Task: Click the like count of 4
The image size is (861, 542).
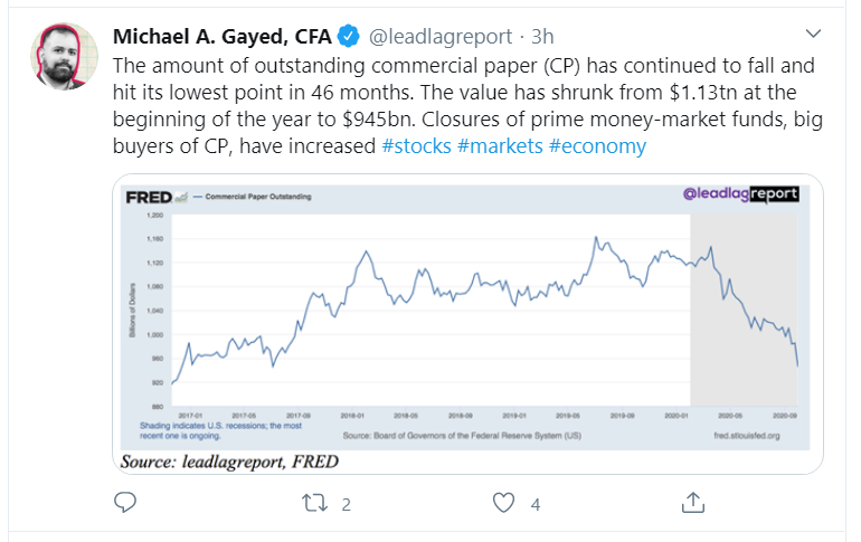Action: tap(536, 504)
